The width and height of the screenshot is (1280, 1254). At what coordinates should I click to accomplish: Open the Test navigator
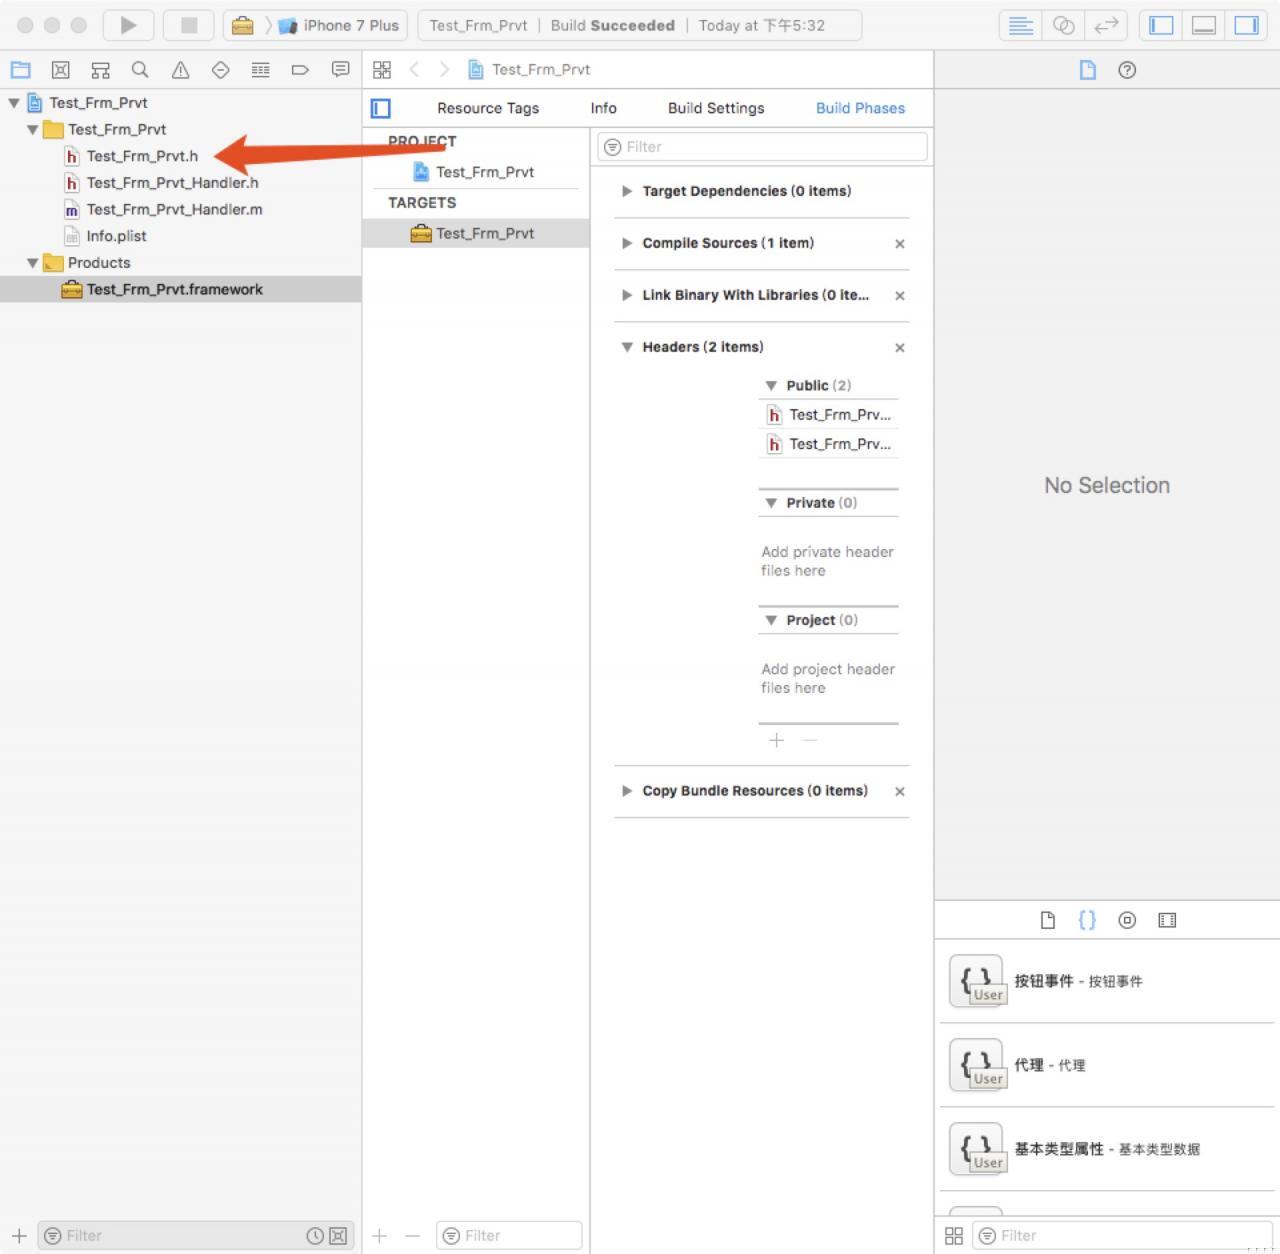point(221,70)
